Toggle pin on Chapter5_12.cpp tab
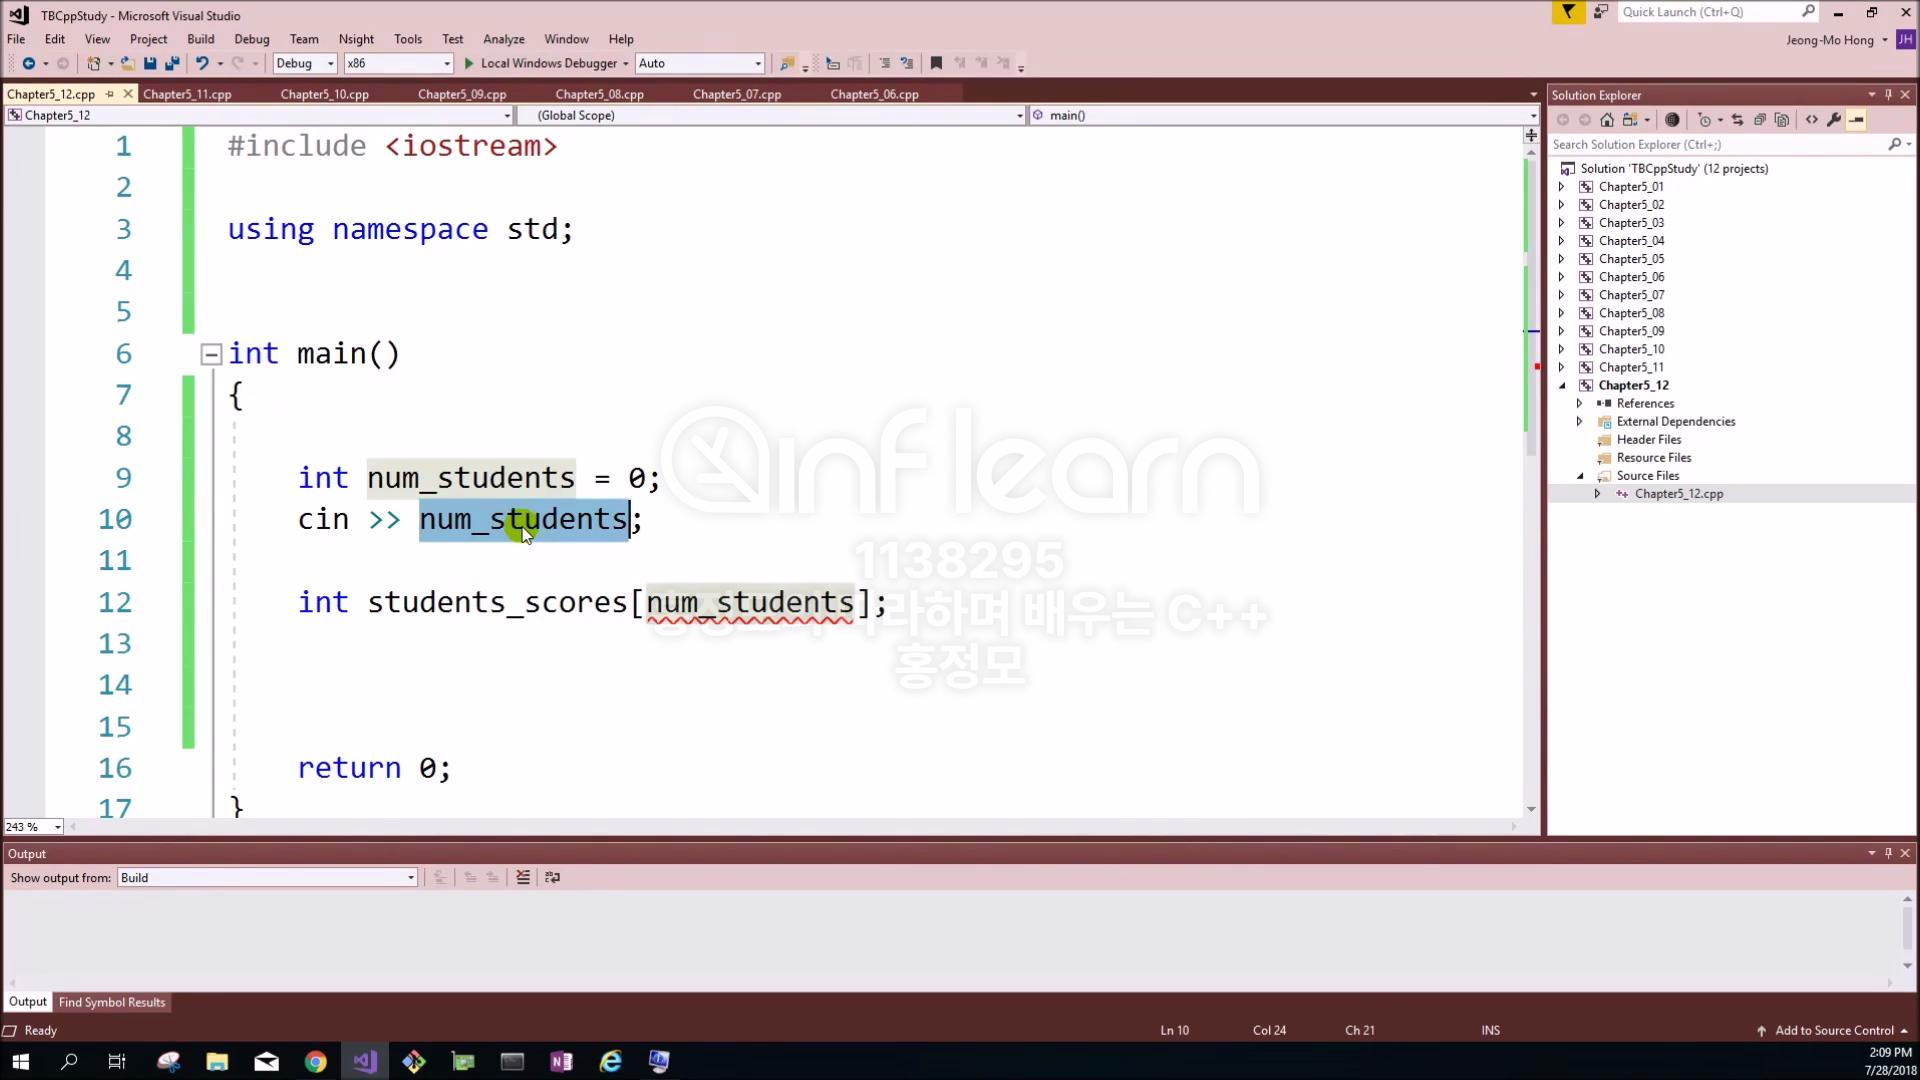Screen dimensions: 1920x1080 coord(110,94)
